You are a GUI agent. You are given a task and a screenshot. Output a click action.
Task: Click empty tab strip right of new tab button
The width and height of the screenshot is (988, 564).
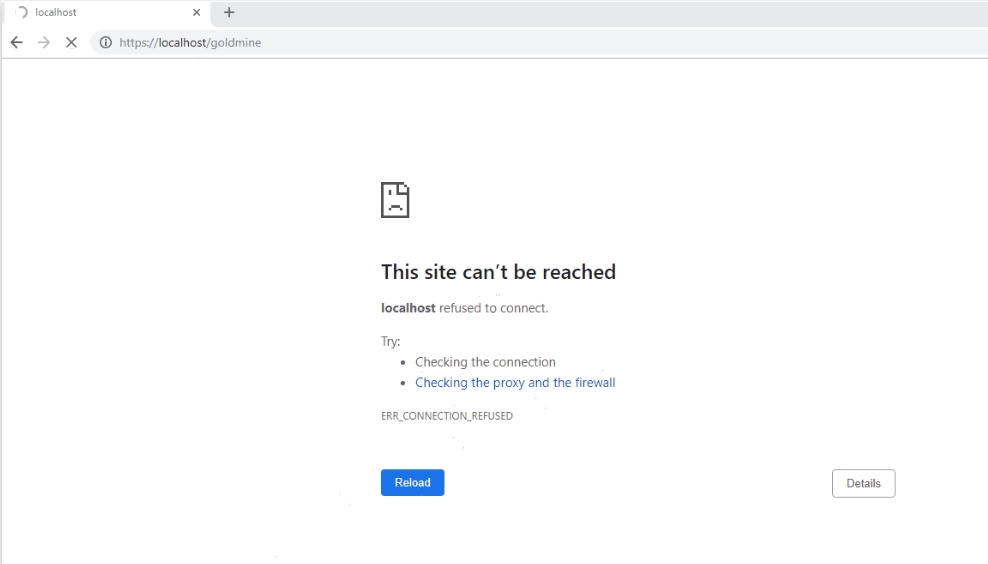(x=600, y=13)
